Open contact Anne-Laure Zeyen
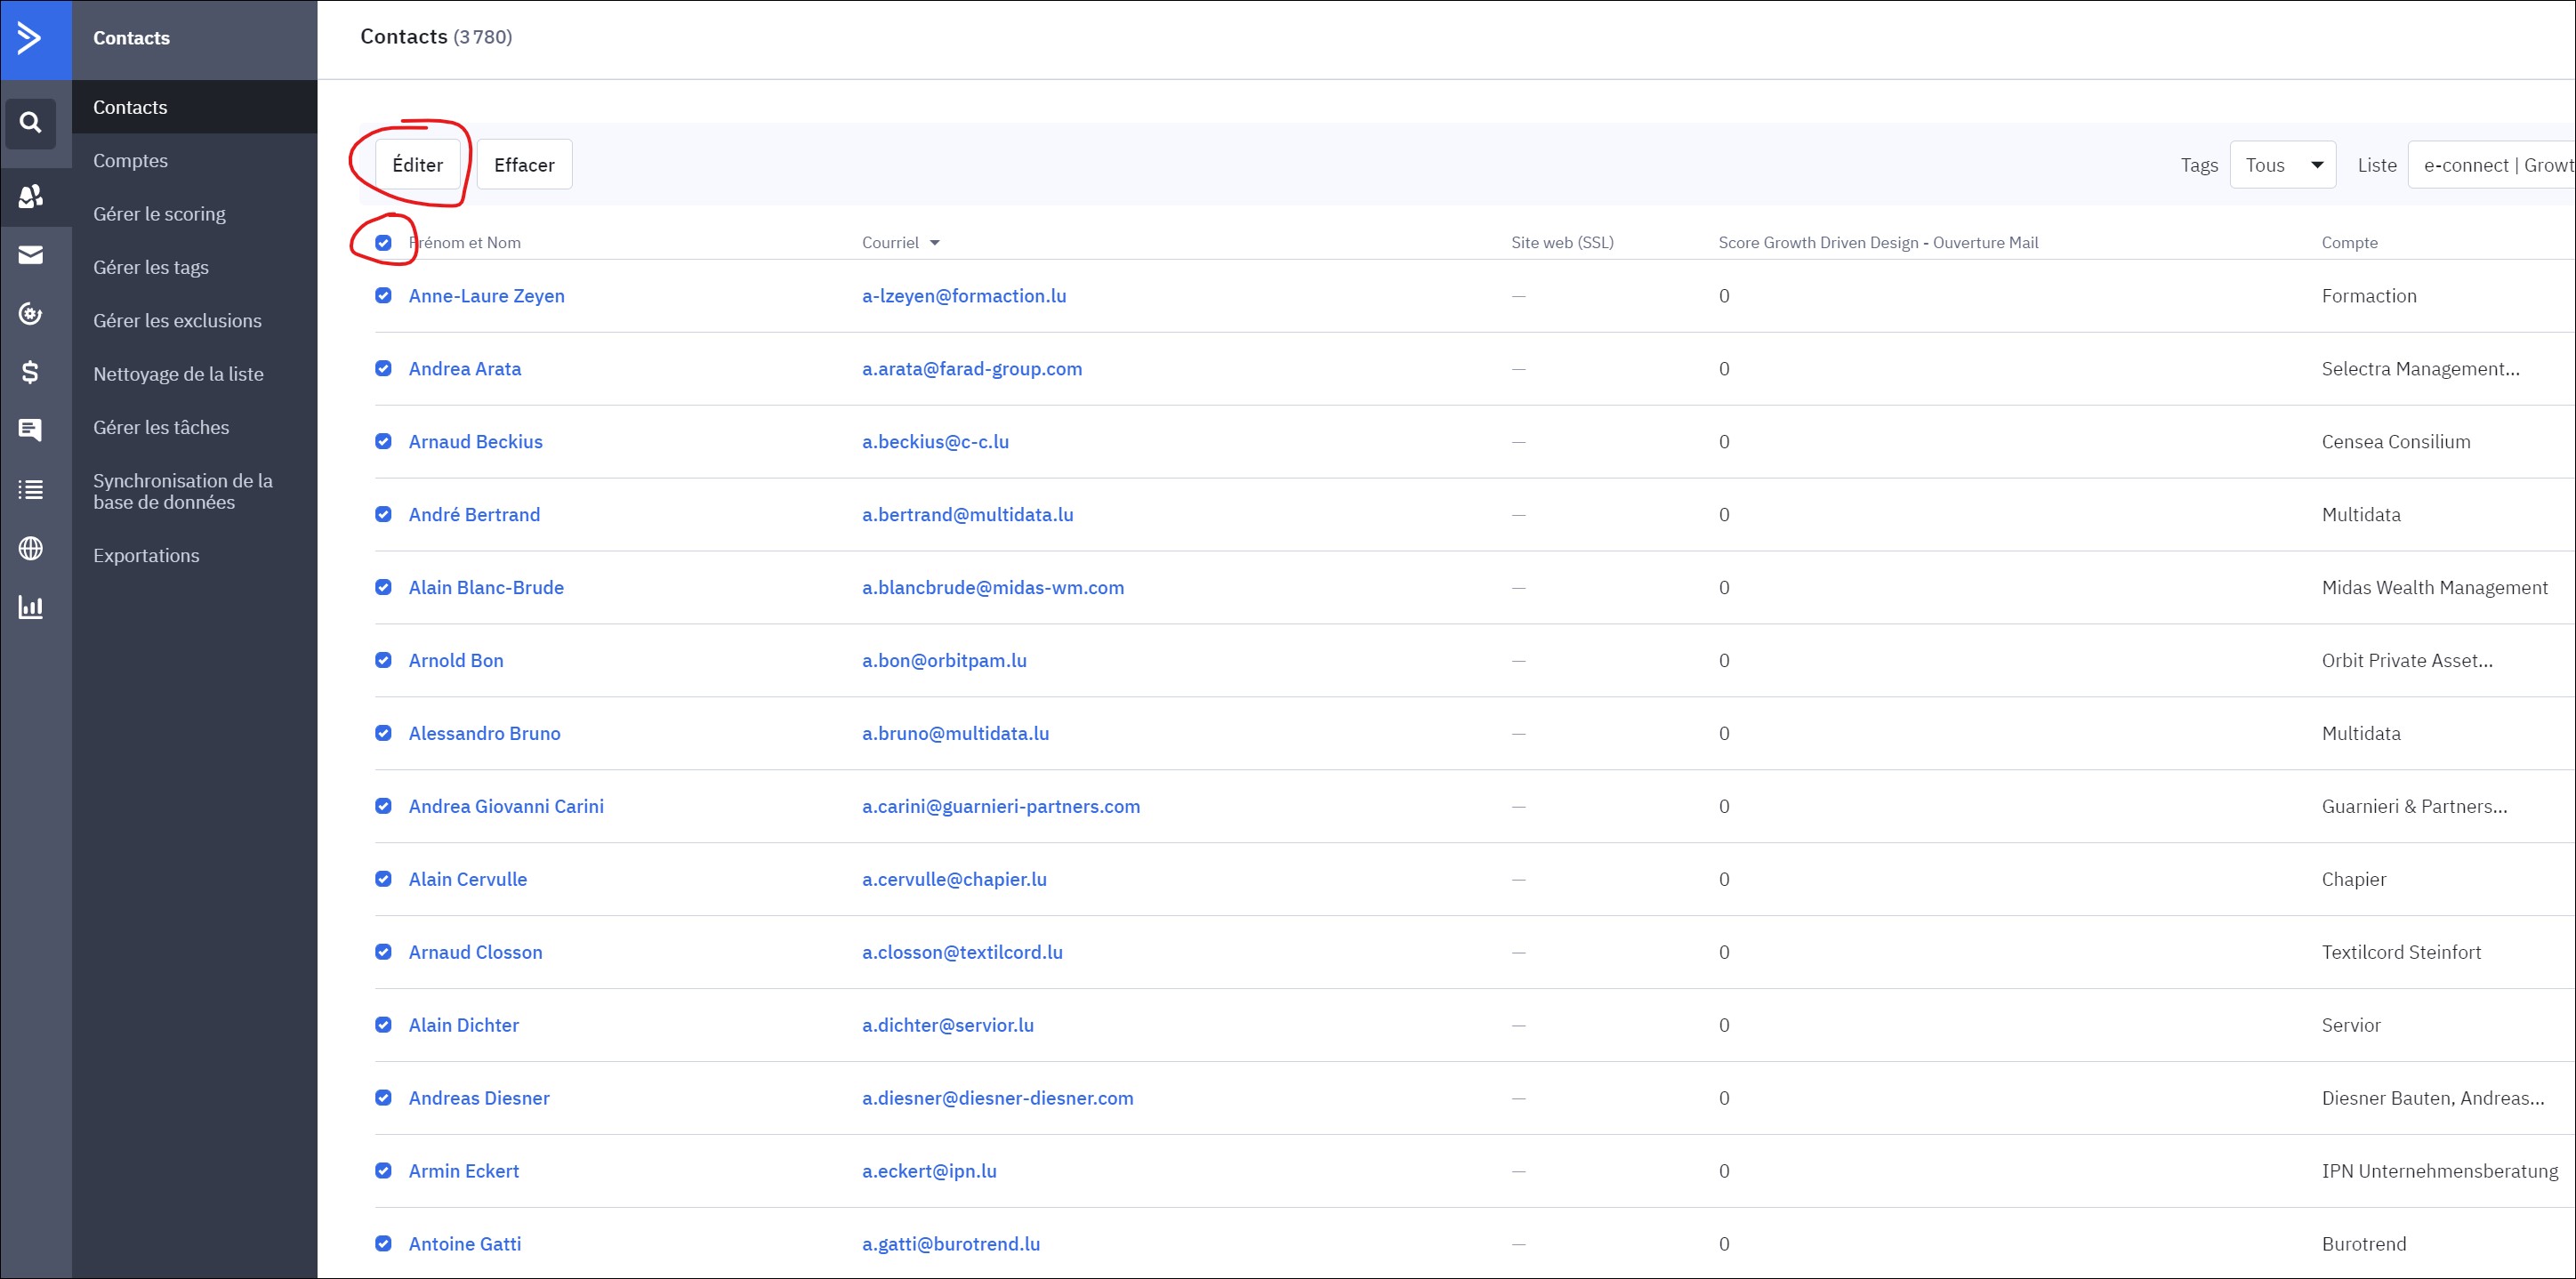 487,296
